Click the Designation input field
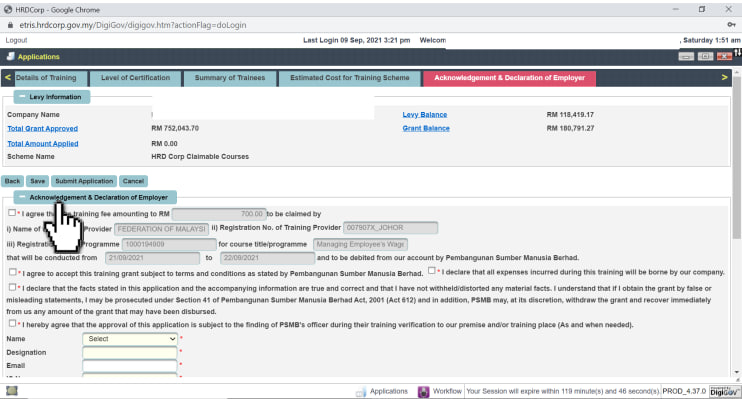Screen dimensions: 742x399 coord(130,353)
